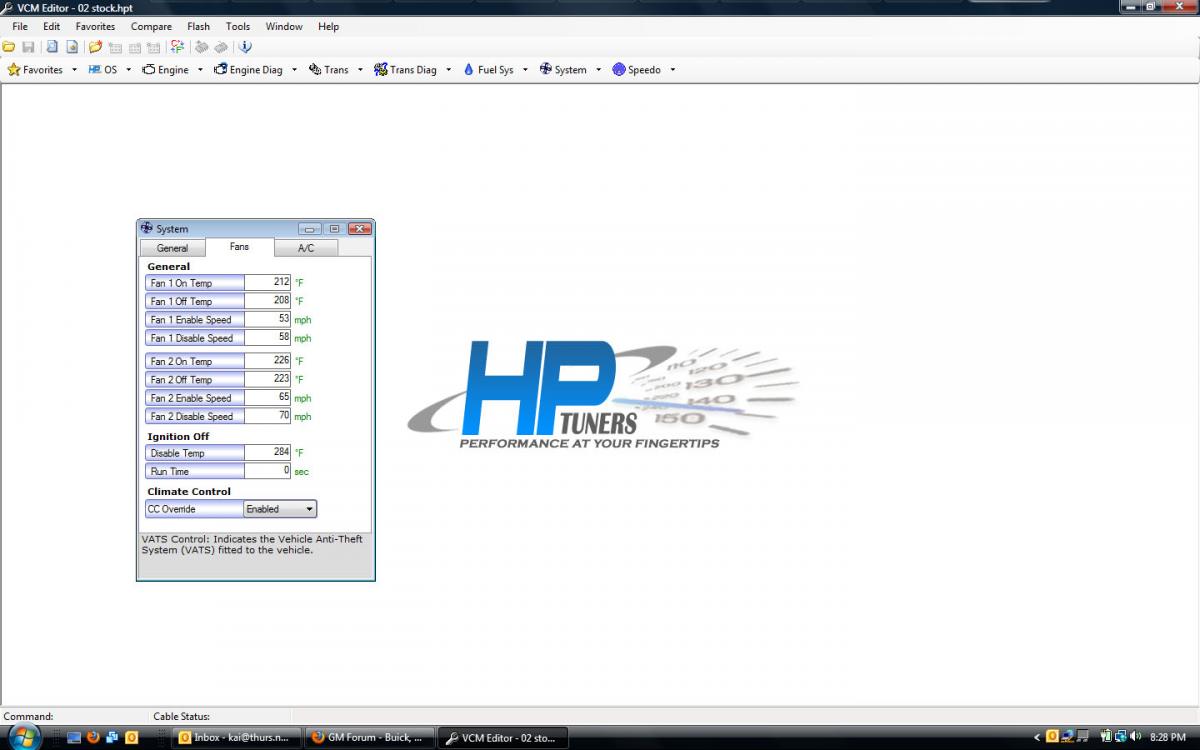The height and width of the screenshot is (750, 1200).
Task: Switch to the General tab
Action: tap(172, 248)
